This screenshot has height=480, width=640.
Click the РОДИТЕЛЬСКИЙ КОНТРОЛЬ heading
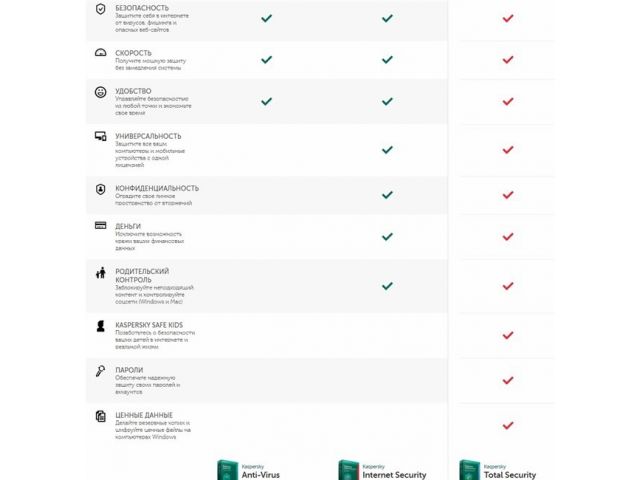click(x=142, y=275)
